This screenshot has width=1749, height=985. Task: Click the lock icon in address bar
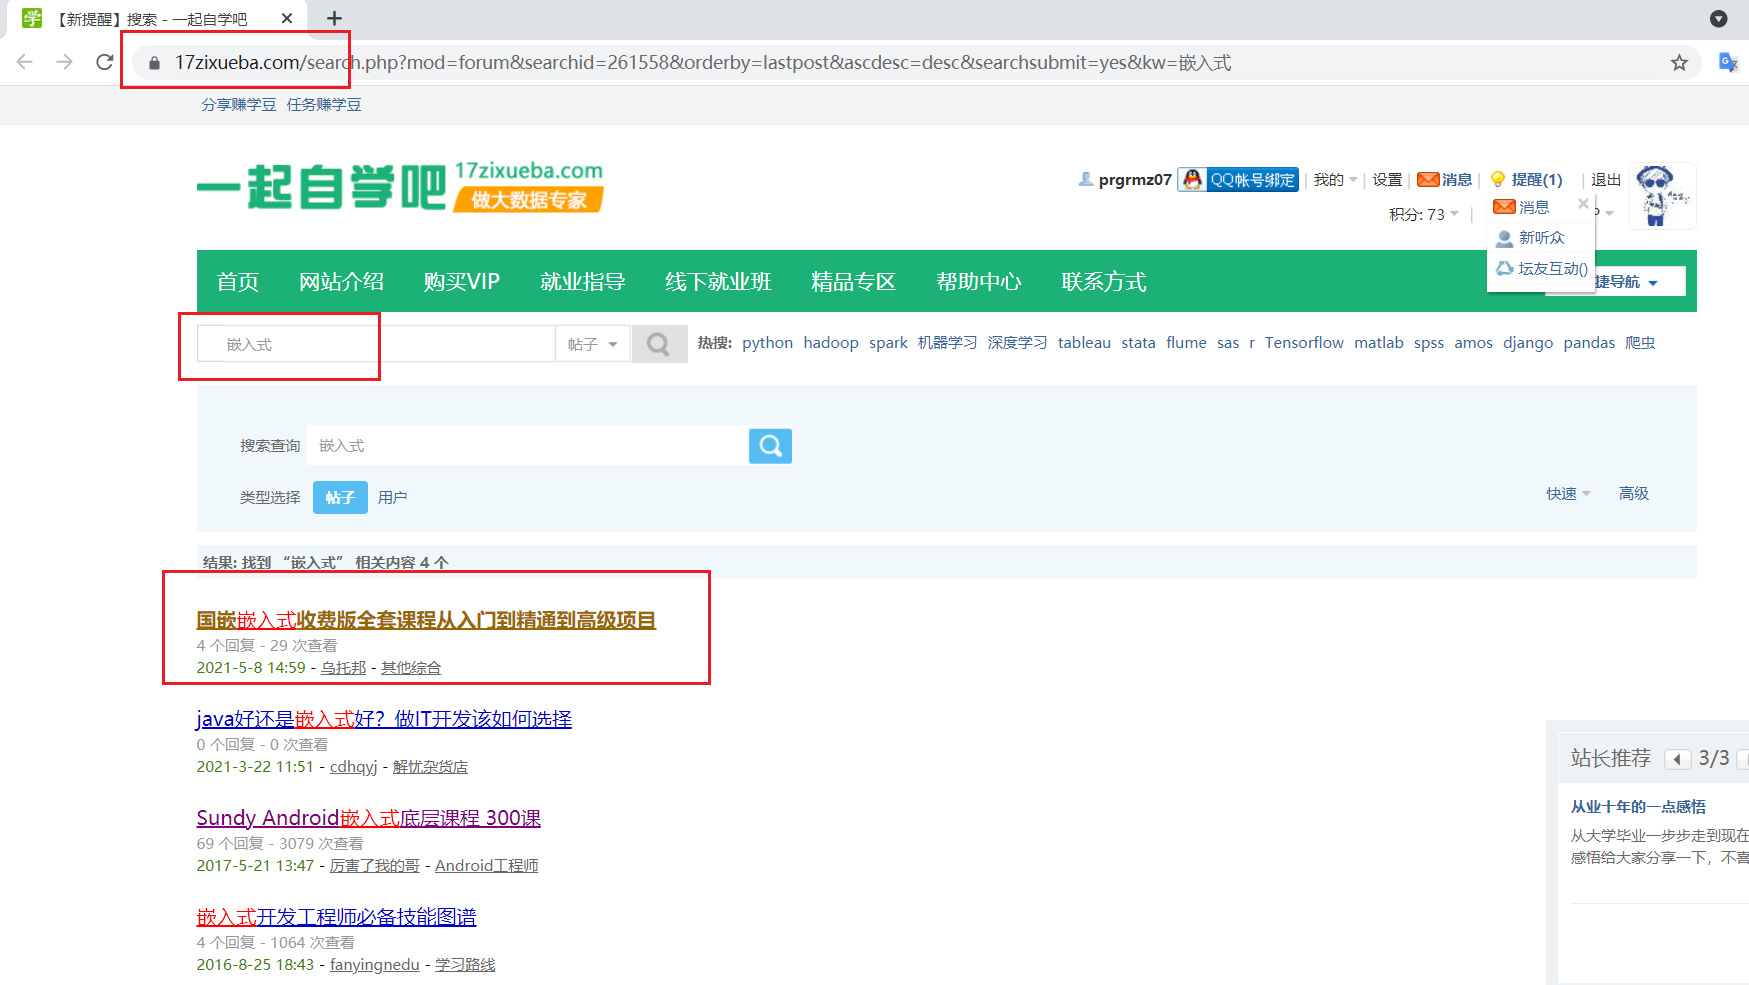[154, 63]
